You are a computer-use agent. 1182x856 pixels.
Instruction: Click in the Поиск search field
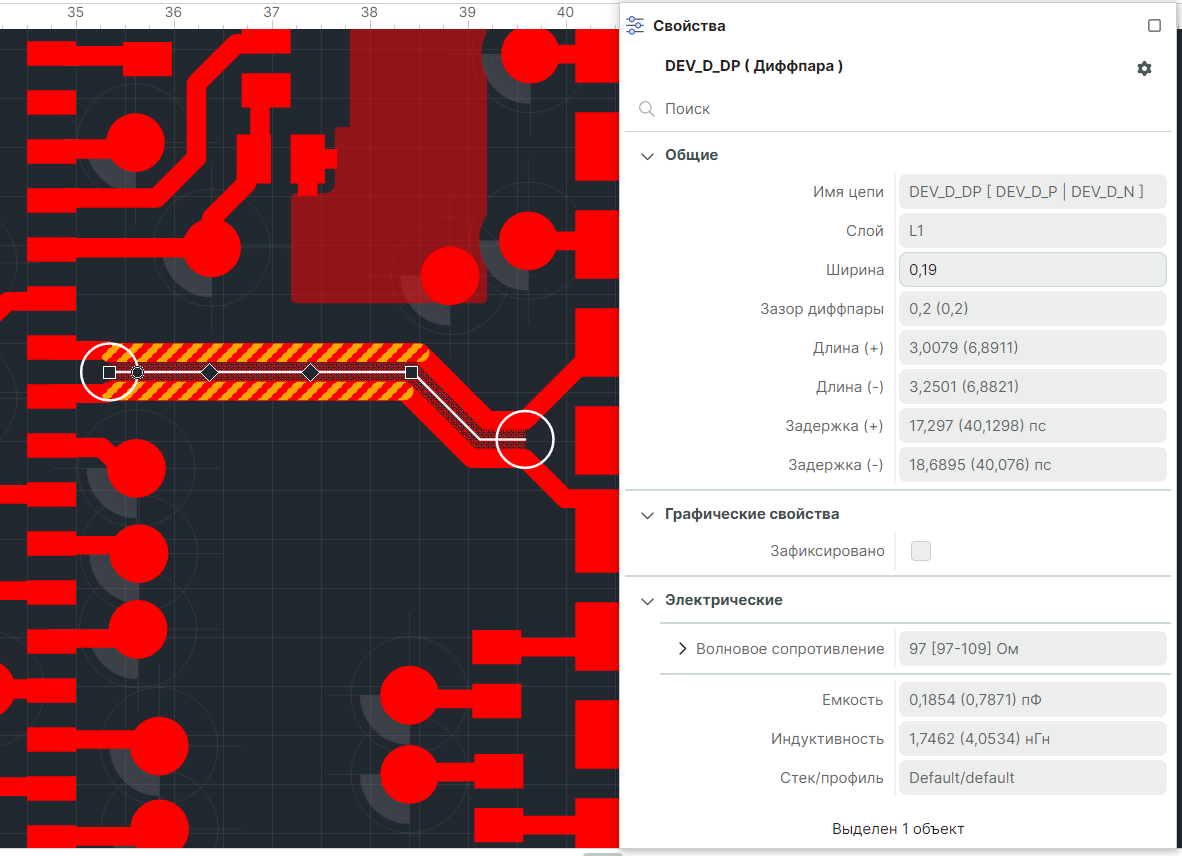click(900, 108)
